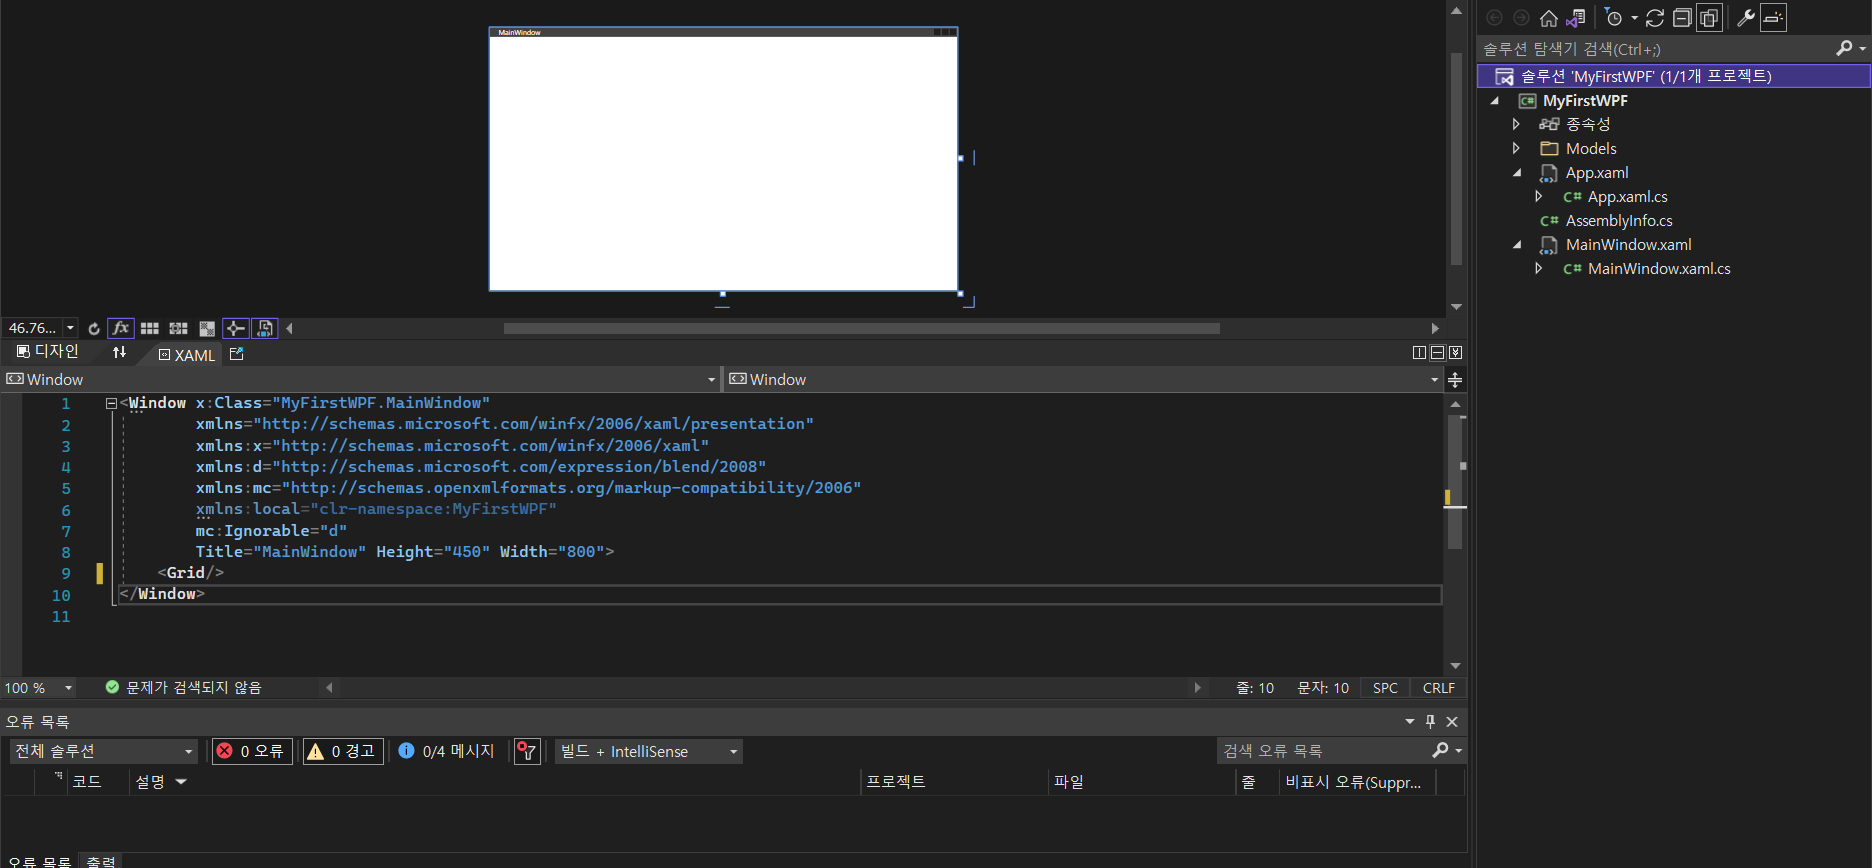This screenshot has width=1872, height=868.
Task: Switch to the 출력 output tab
Action: 100,861
